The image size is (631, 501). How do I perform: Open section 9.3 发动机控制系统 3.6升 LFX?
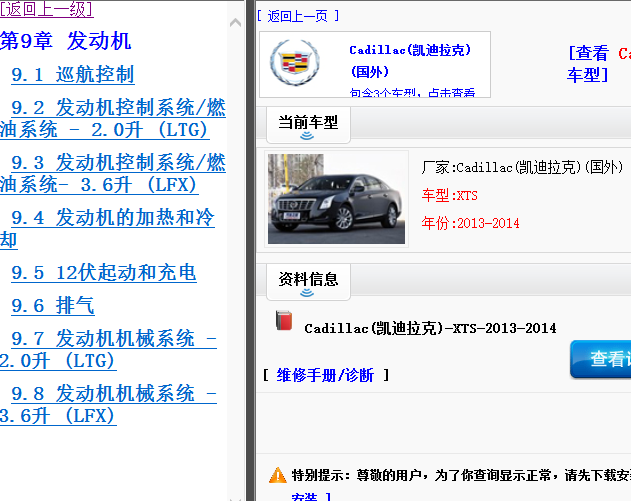click(x=113, y=174)
